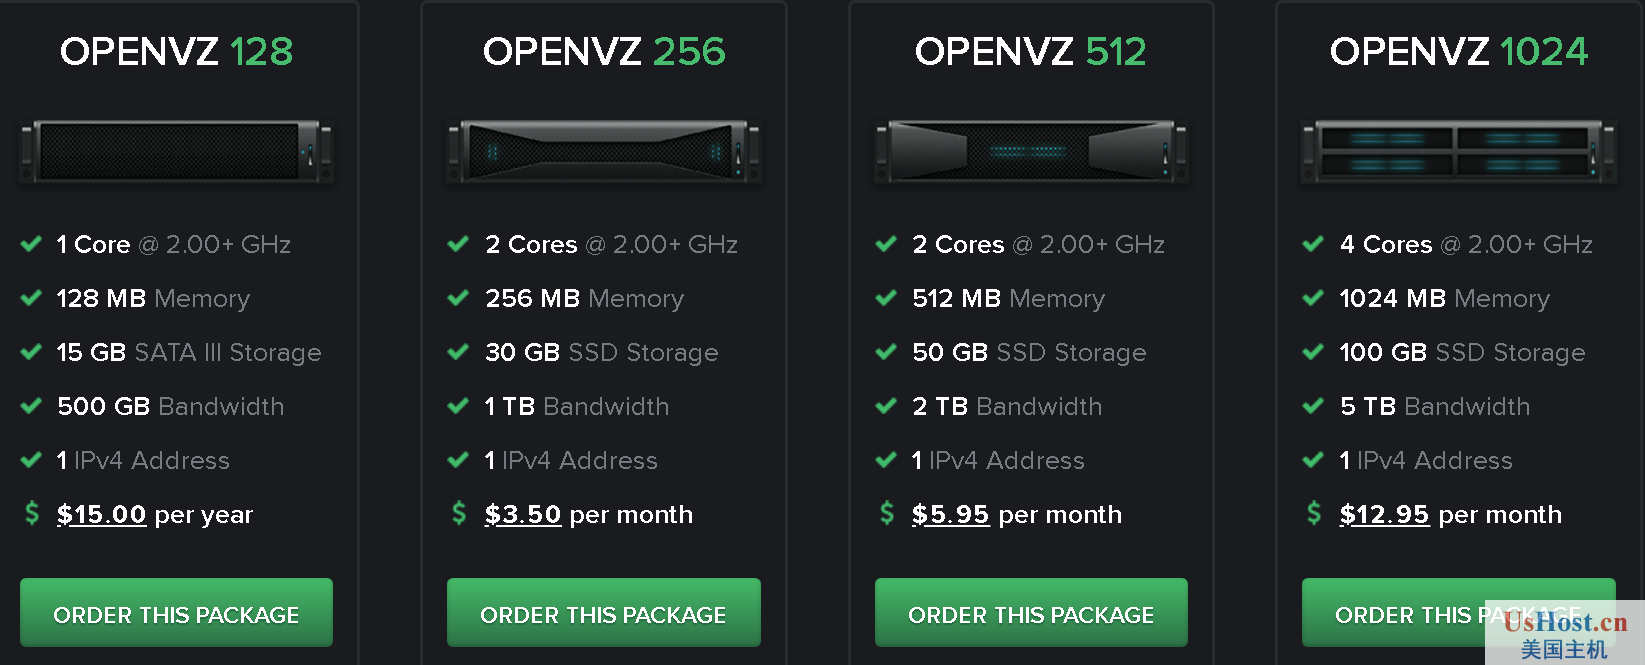Click the $3.50 per month price link
Screen dimensions: 1645x665
point(523,515)
